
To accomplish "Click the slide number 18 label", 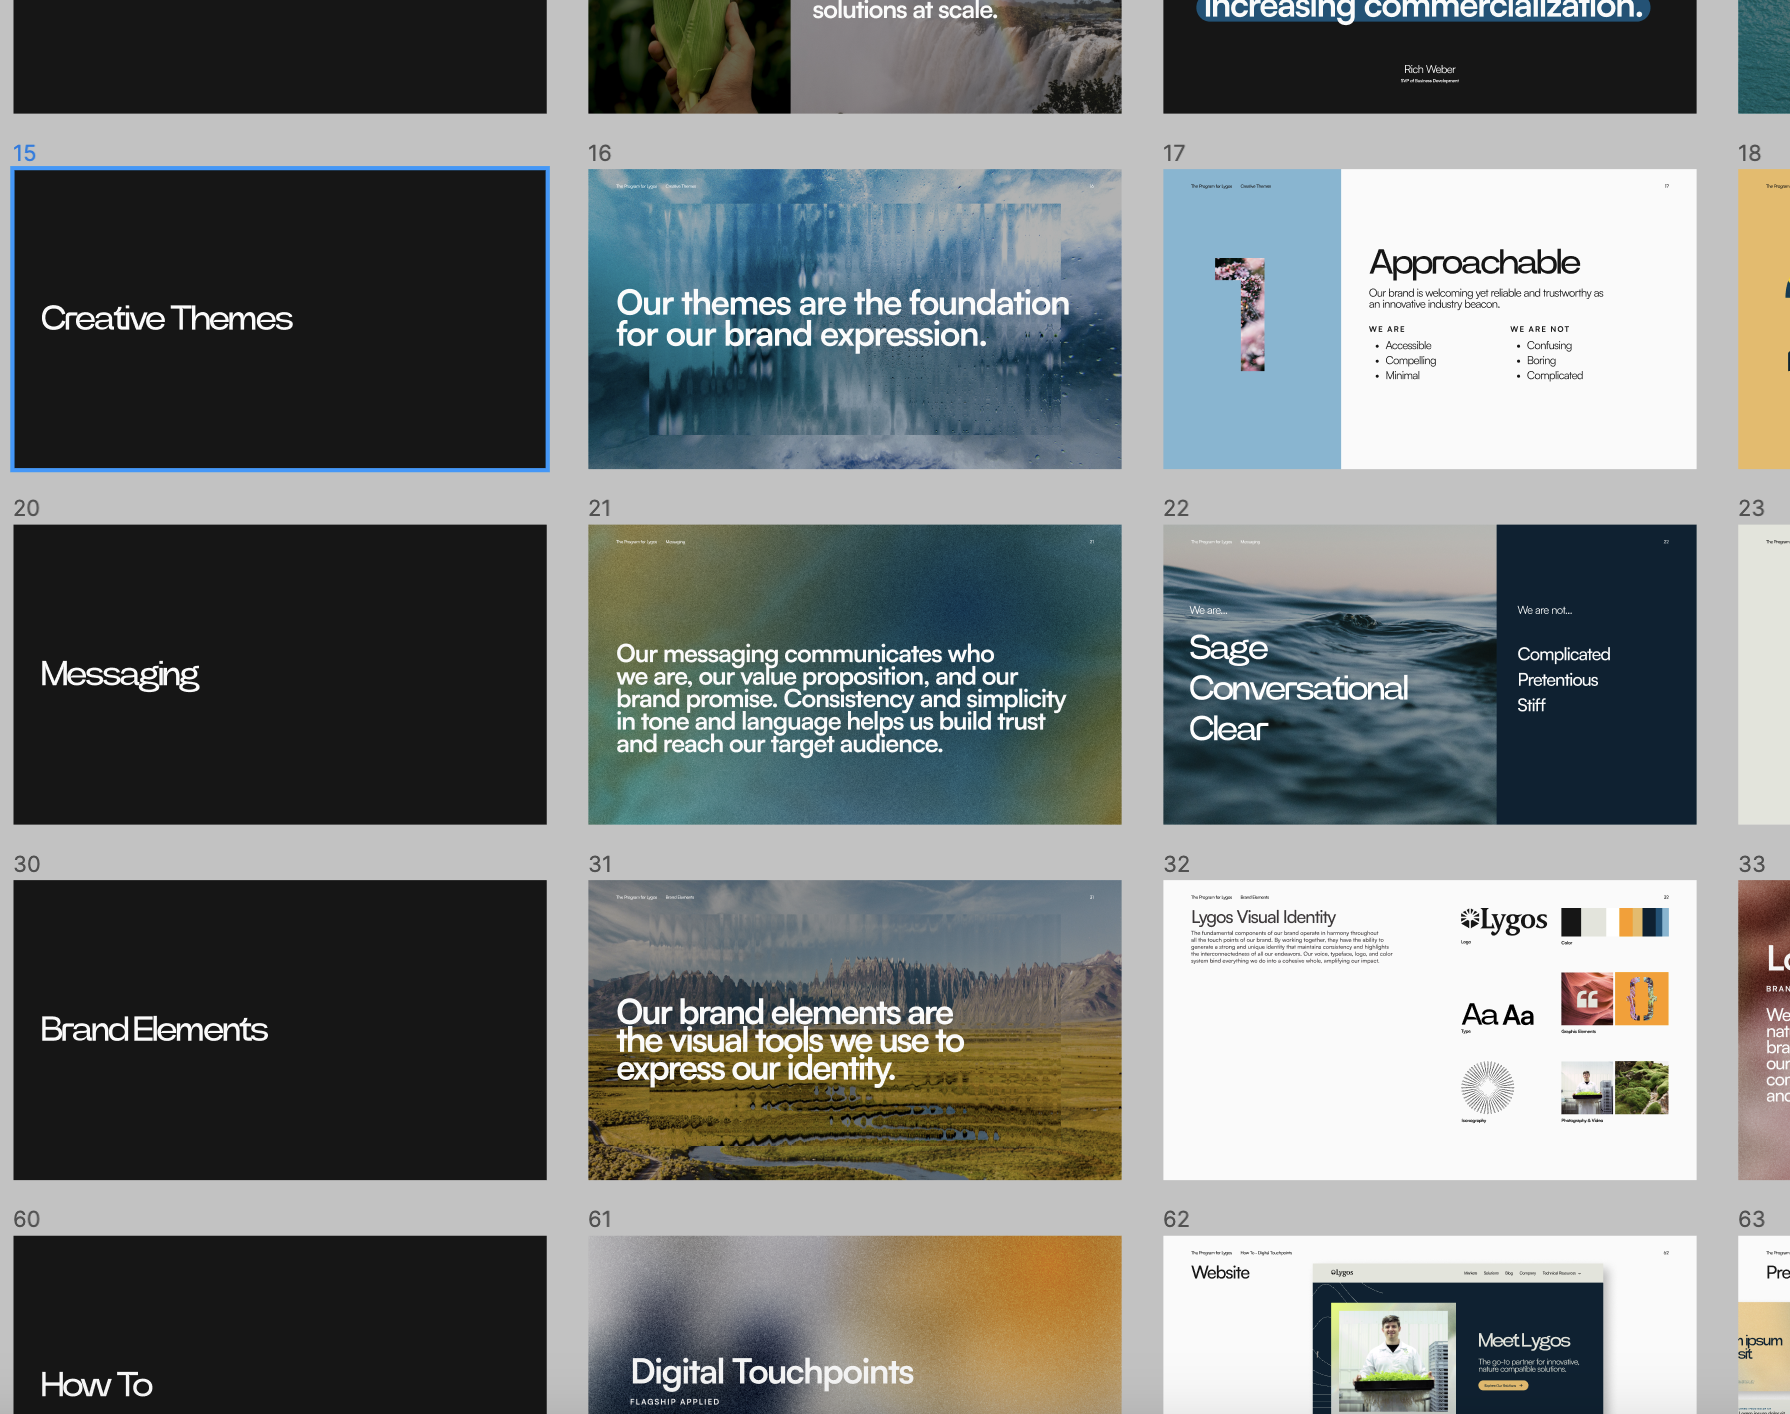I will pyautogui.click(x=1749, y=153).
